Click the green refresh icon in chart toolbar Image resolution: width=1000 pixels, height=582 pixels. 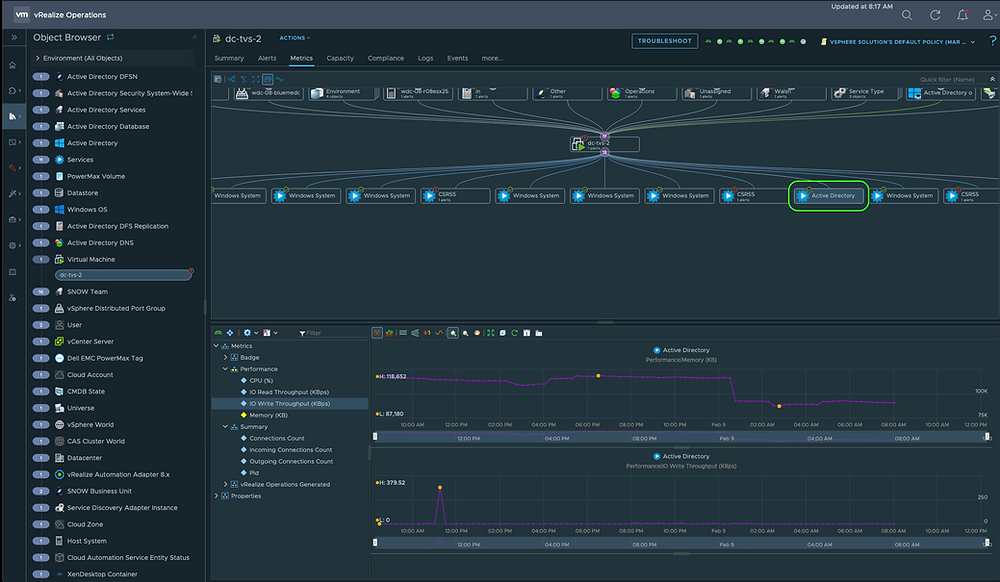pyautogui.click(x=515, y=333)
